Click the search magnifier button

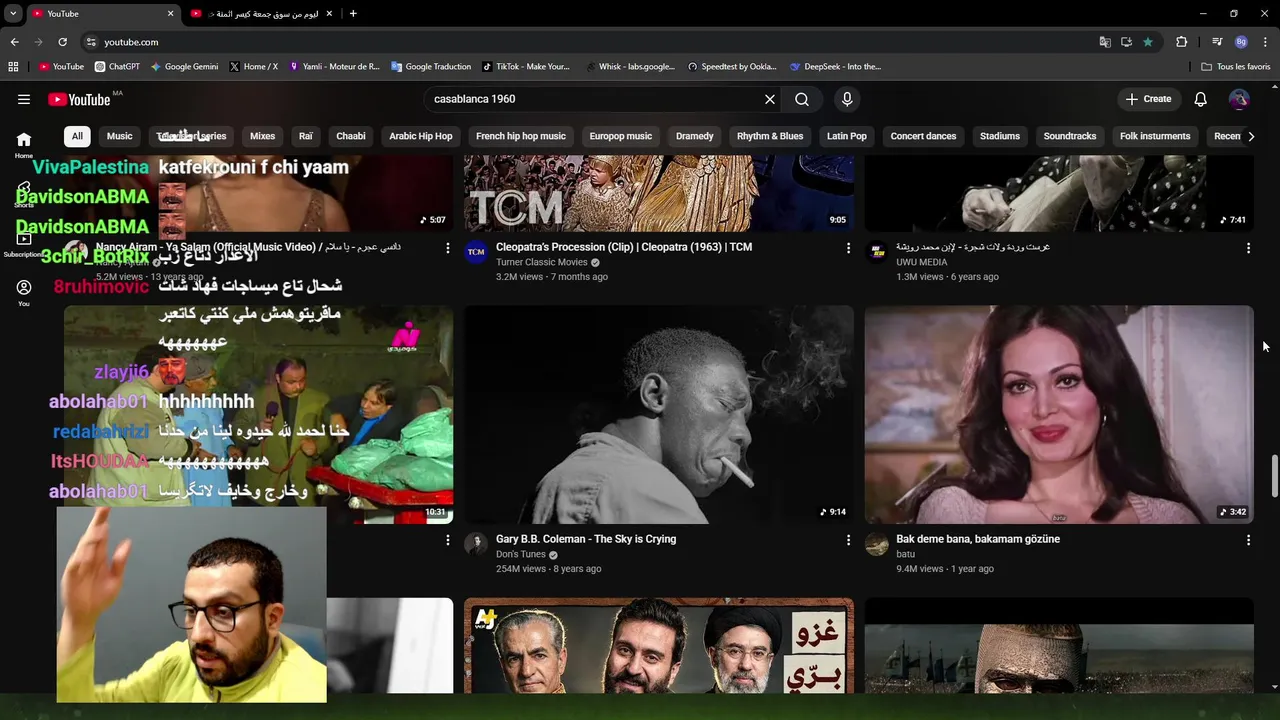point(802,99)
